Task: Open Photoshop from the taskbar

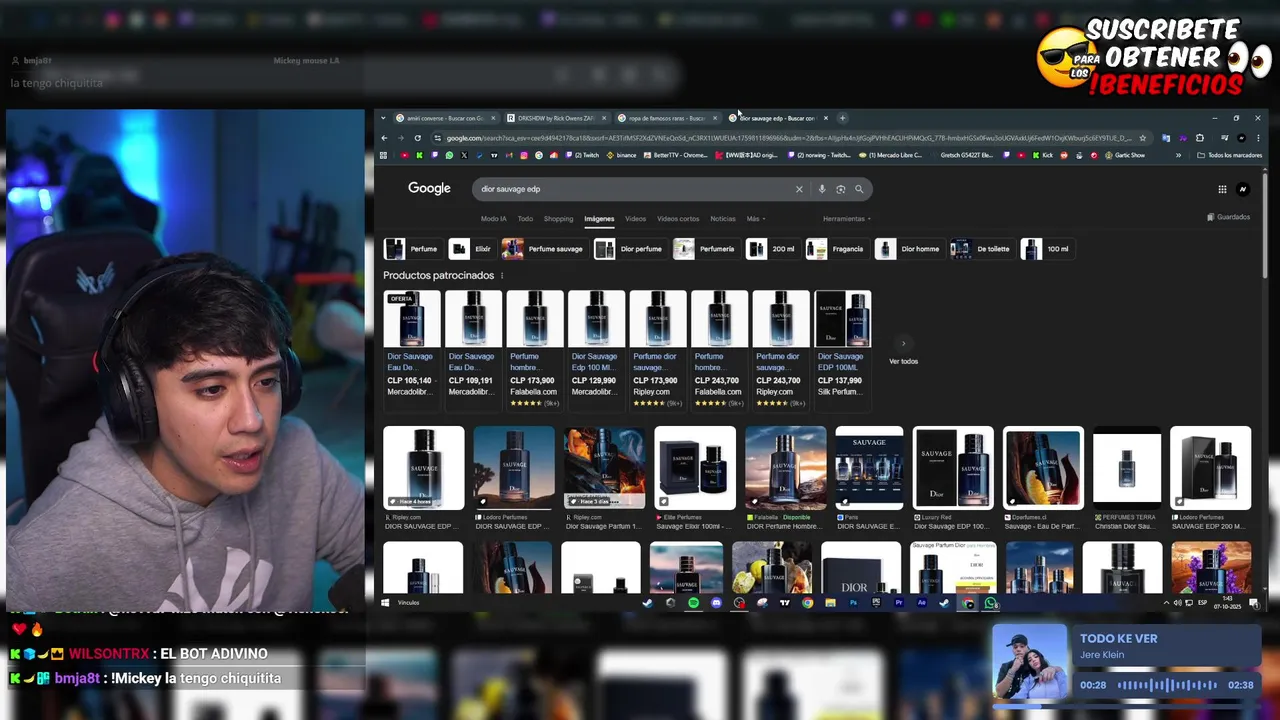Action: (x=854, y=603)
